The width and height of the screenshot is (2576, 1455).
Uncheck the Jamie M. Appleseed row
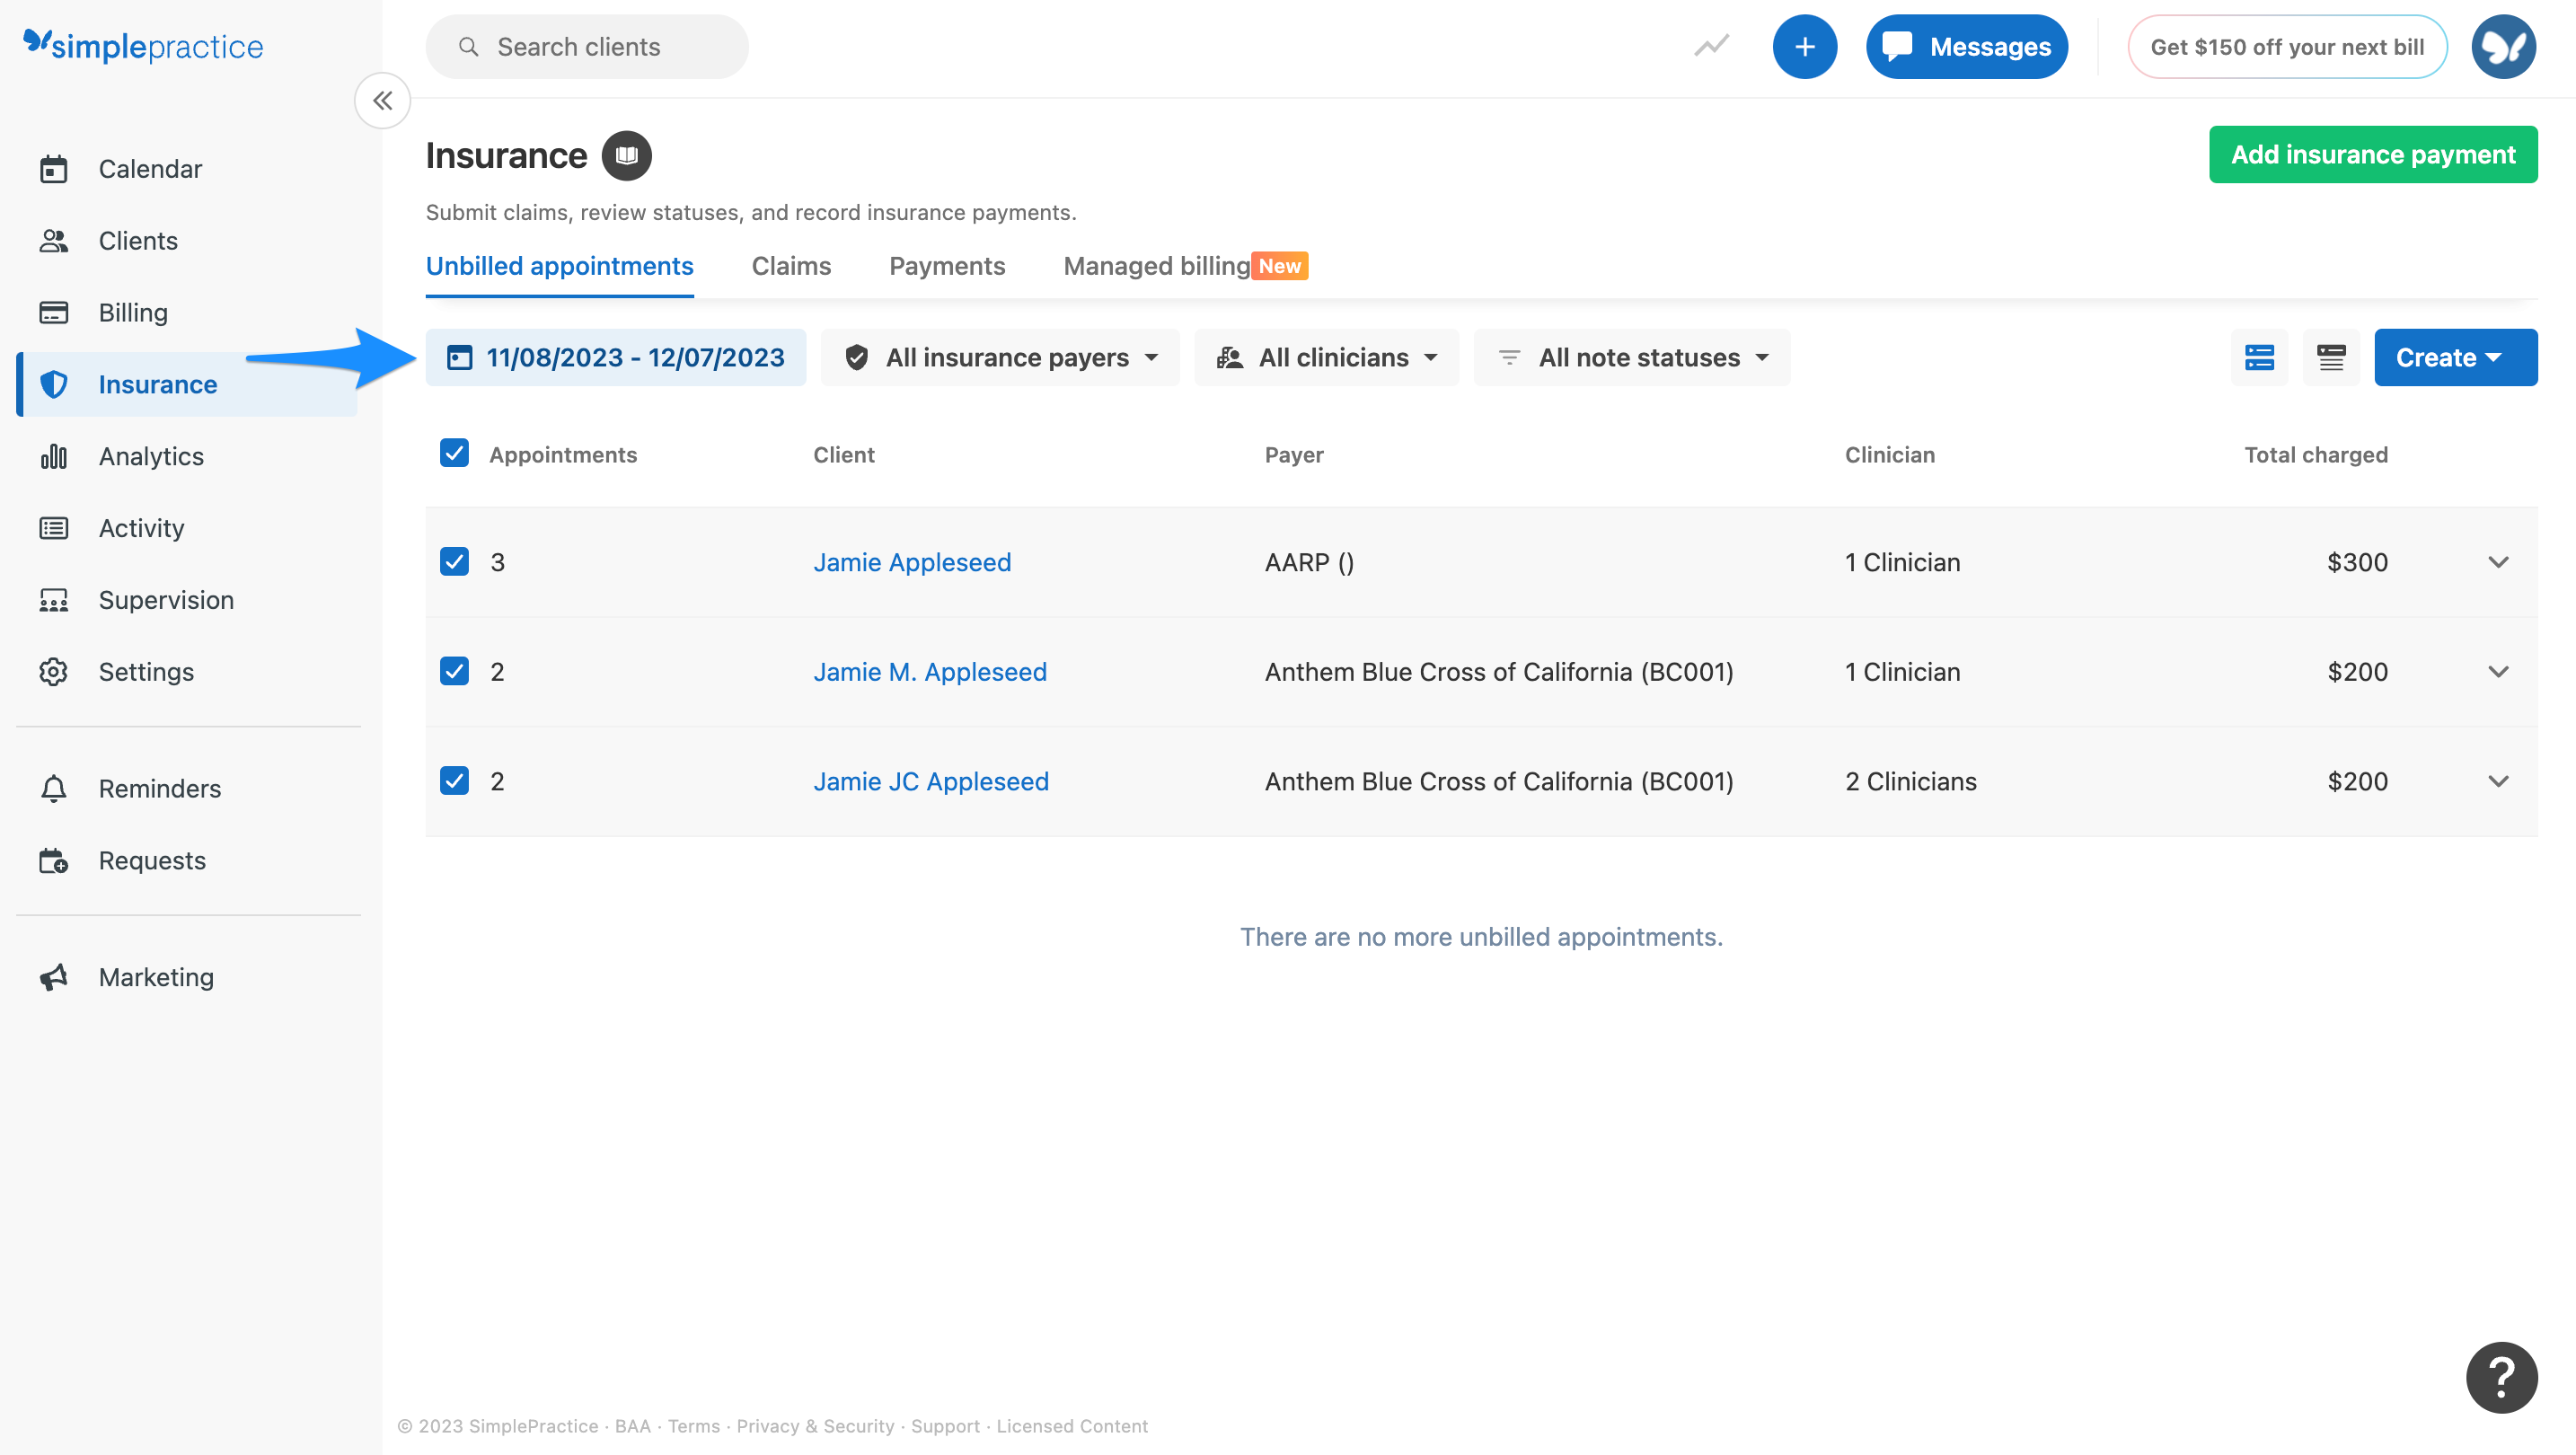coord(454,671)
